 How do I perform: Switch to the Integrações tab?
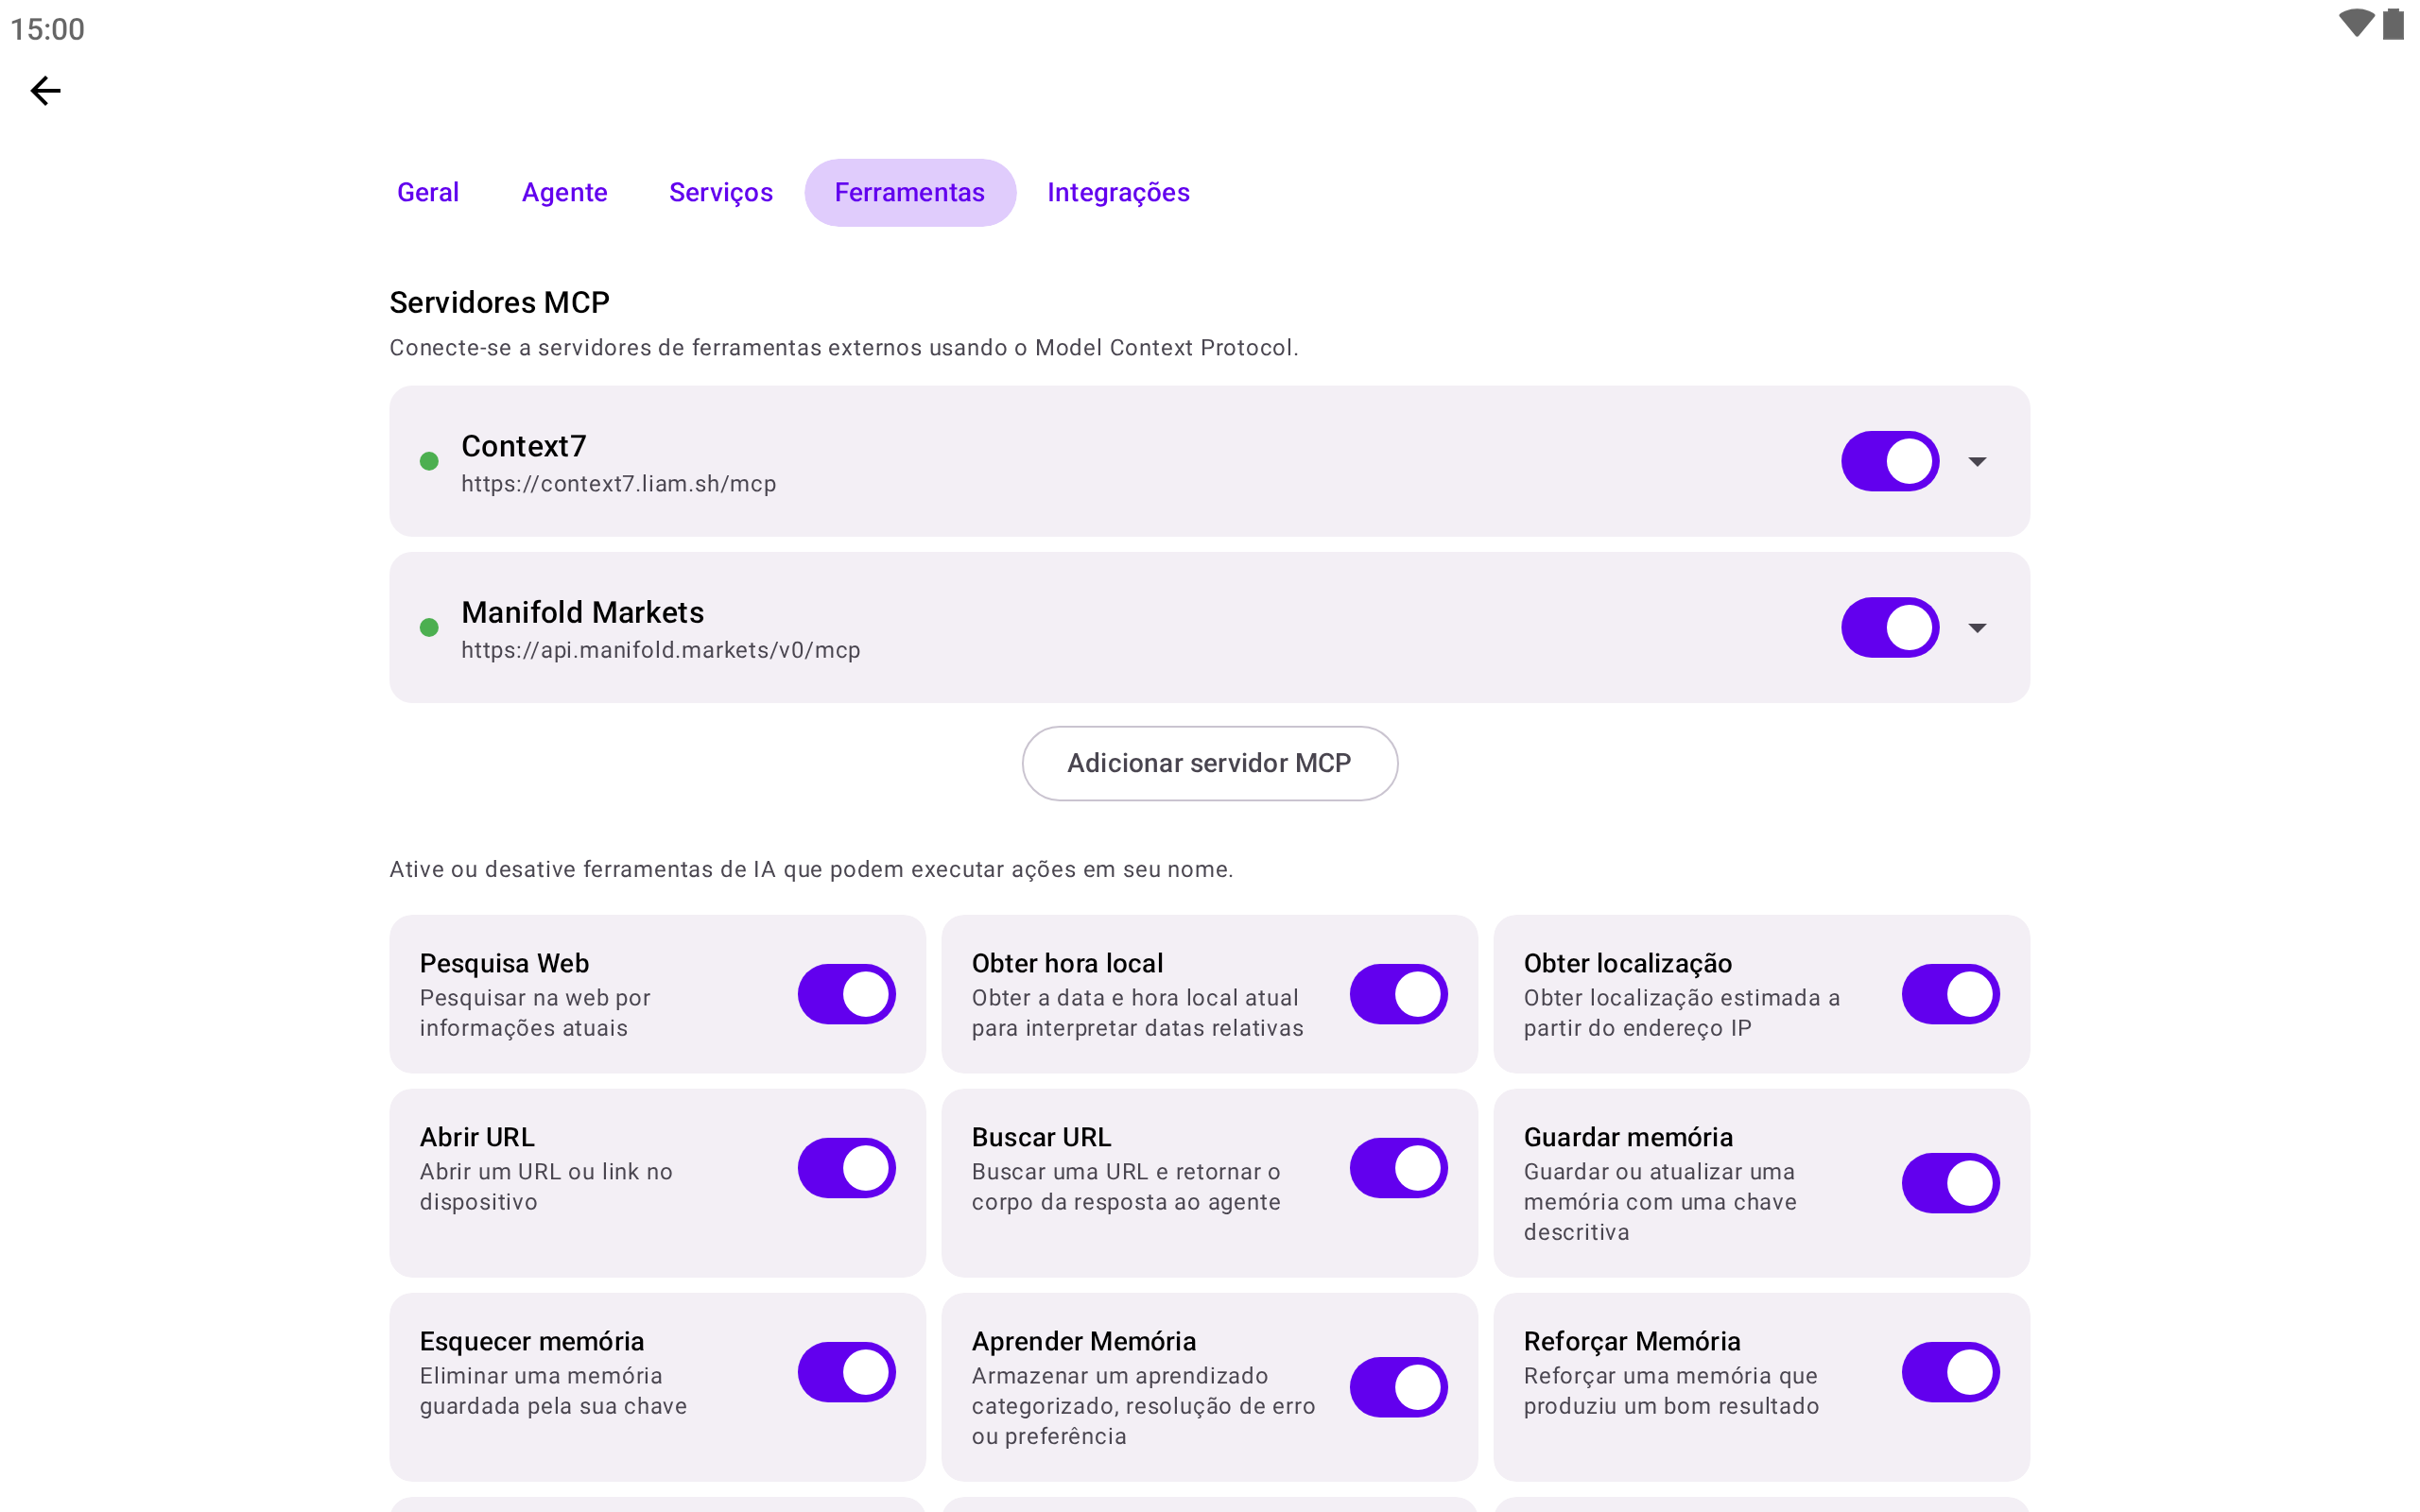click(1118, 192)
